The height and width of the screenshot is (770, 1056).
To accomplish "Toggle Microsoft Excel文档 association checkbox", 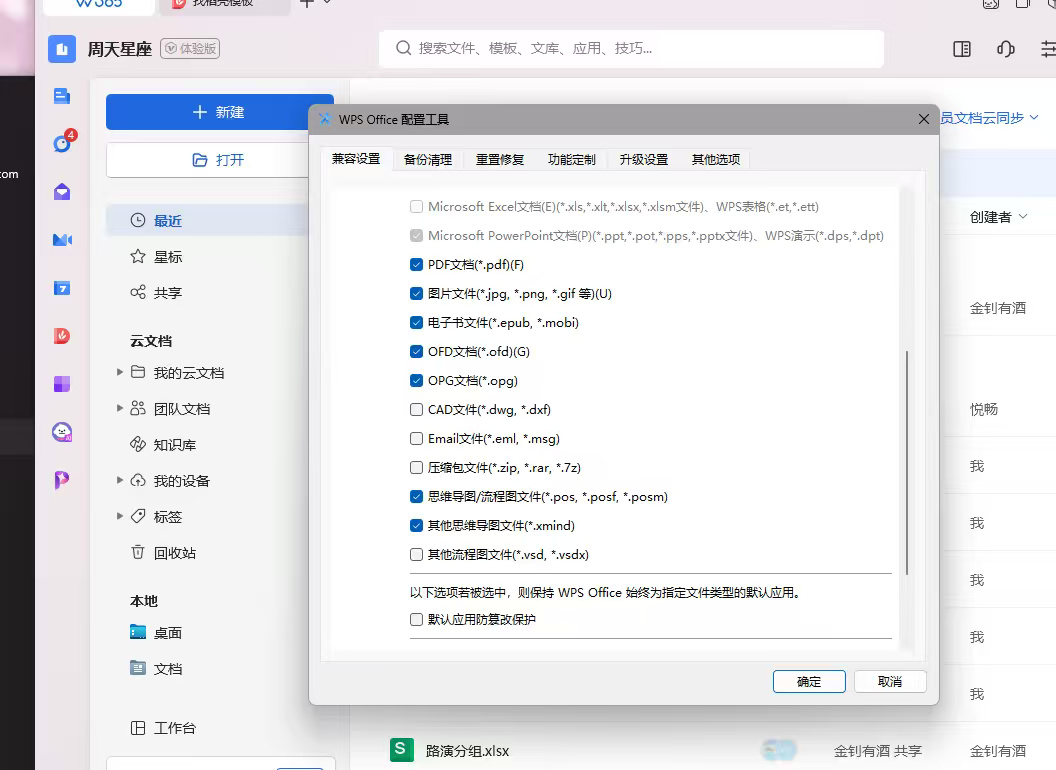I will pyautogui.click(x=416, y=207).
